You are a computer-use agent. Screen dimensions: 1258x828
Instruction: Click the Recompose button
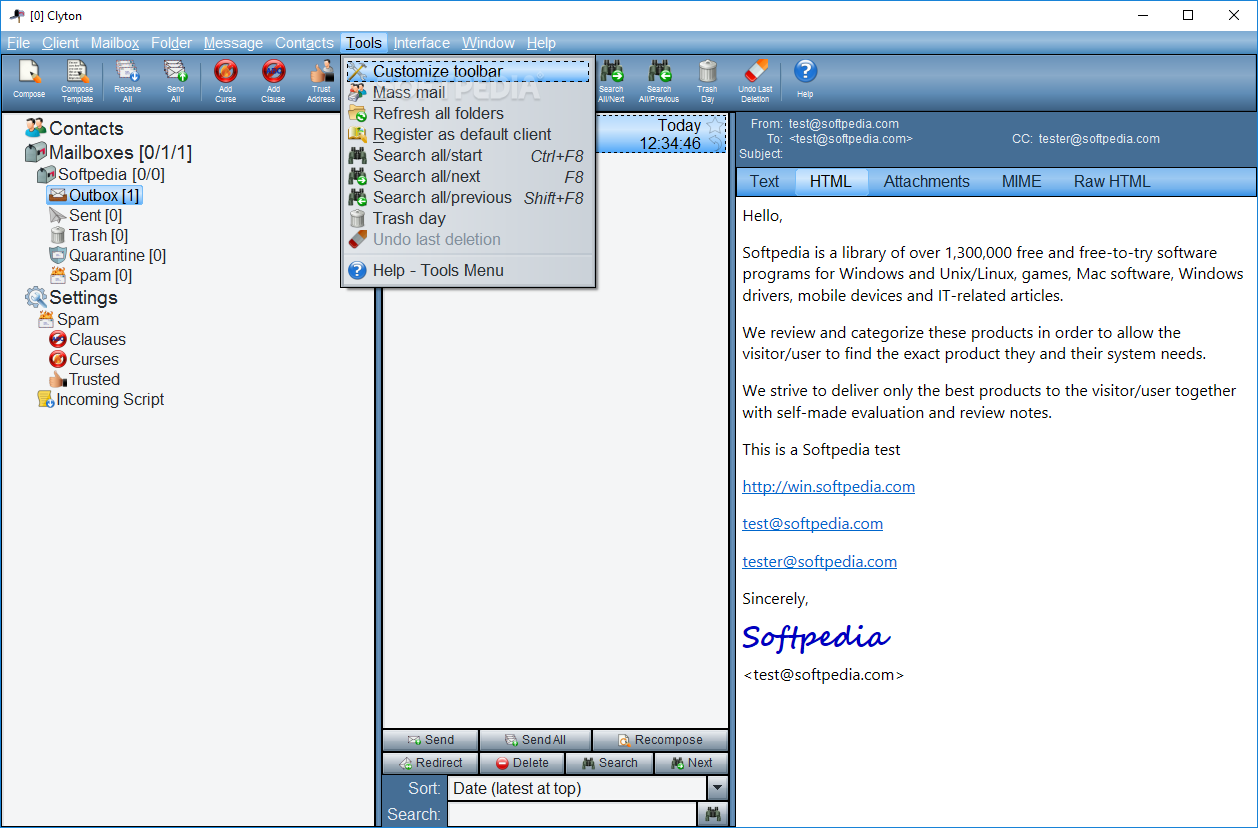click(x=660, y=740)
